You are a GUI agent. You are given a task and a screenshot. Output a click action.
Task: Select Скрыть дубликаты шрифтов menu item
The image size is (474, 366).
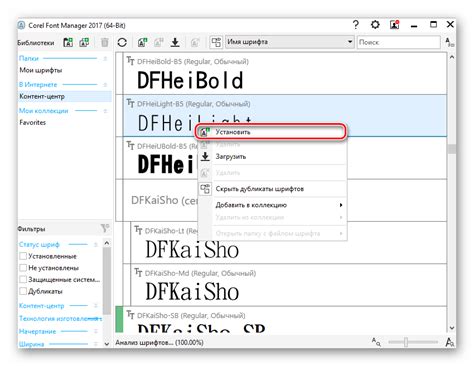click(272, 189)
